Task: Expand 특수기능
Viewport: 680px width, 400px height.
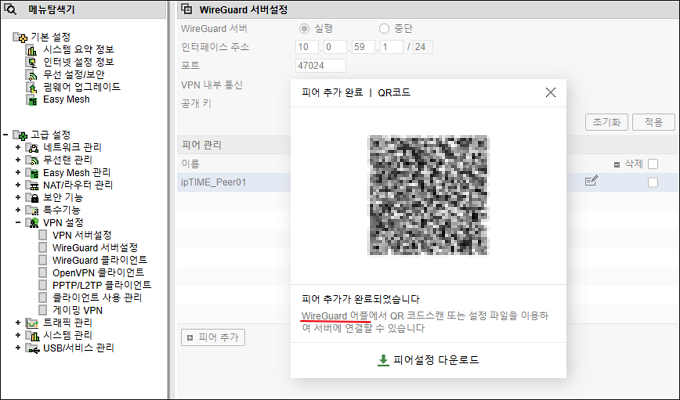Action: (18, 210)
